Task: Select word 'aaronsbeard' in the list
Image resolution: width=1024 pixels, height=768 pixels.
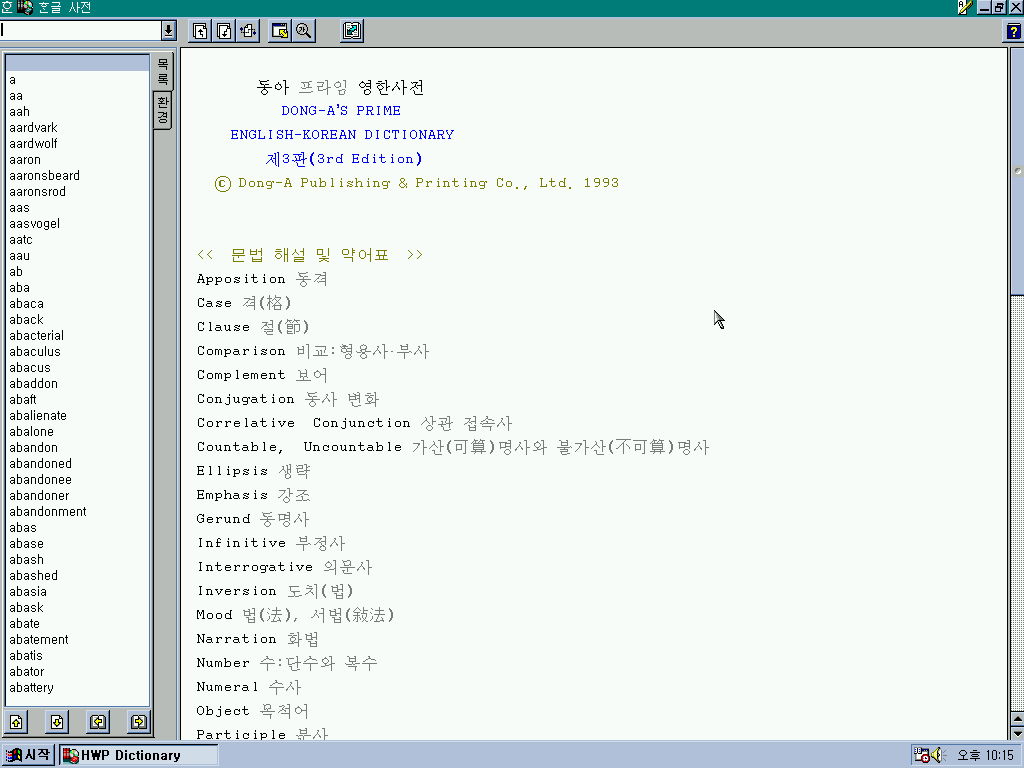Action: (44, 176)
